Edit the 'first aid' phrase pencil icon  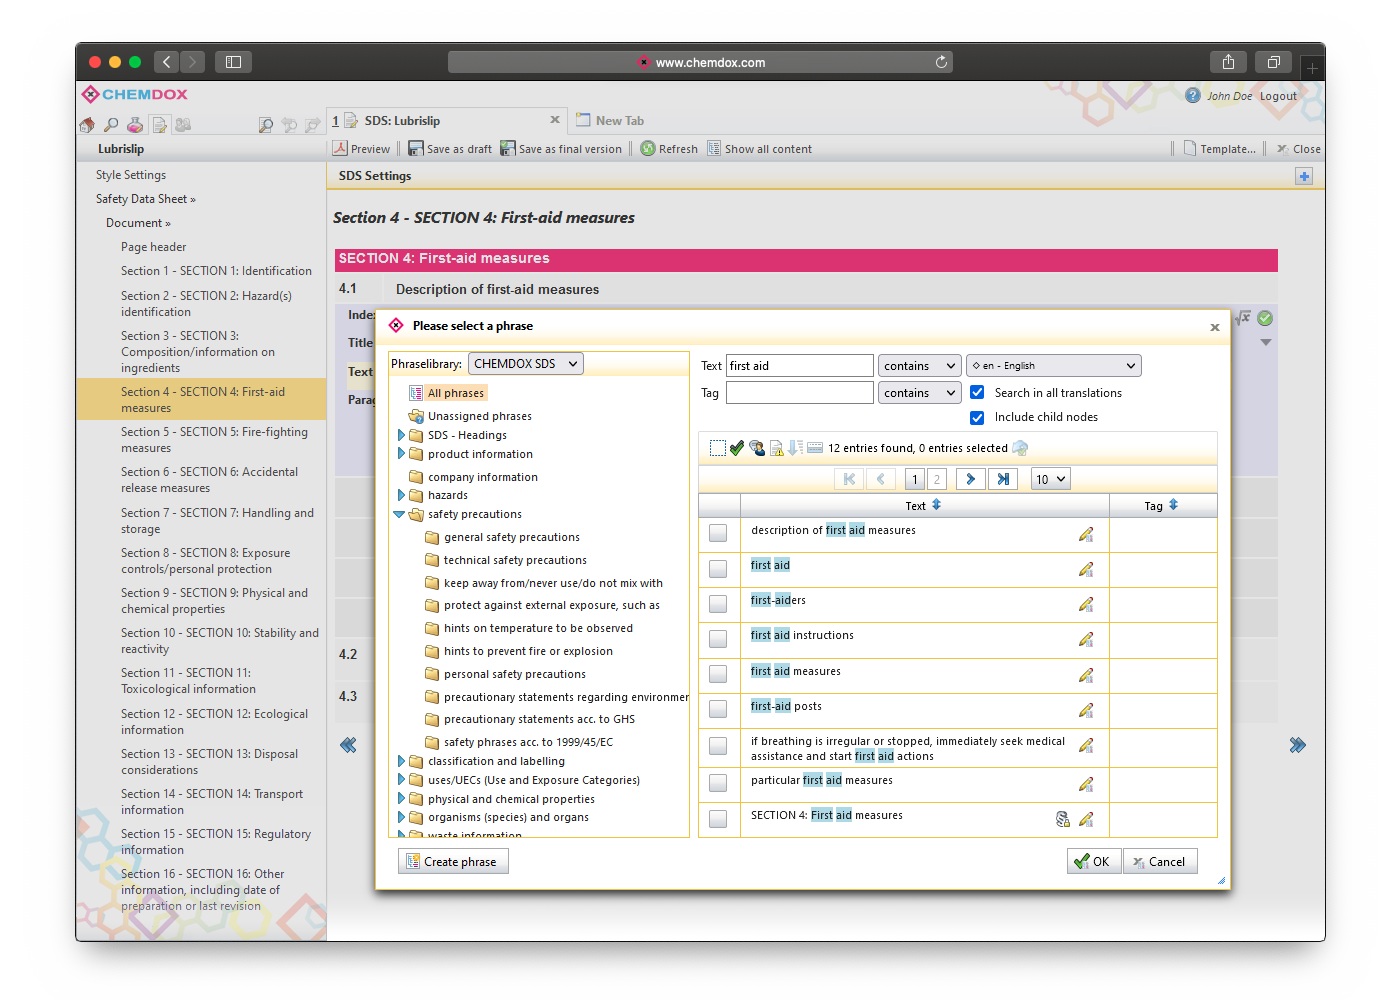[1086, 569]
